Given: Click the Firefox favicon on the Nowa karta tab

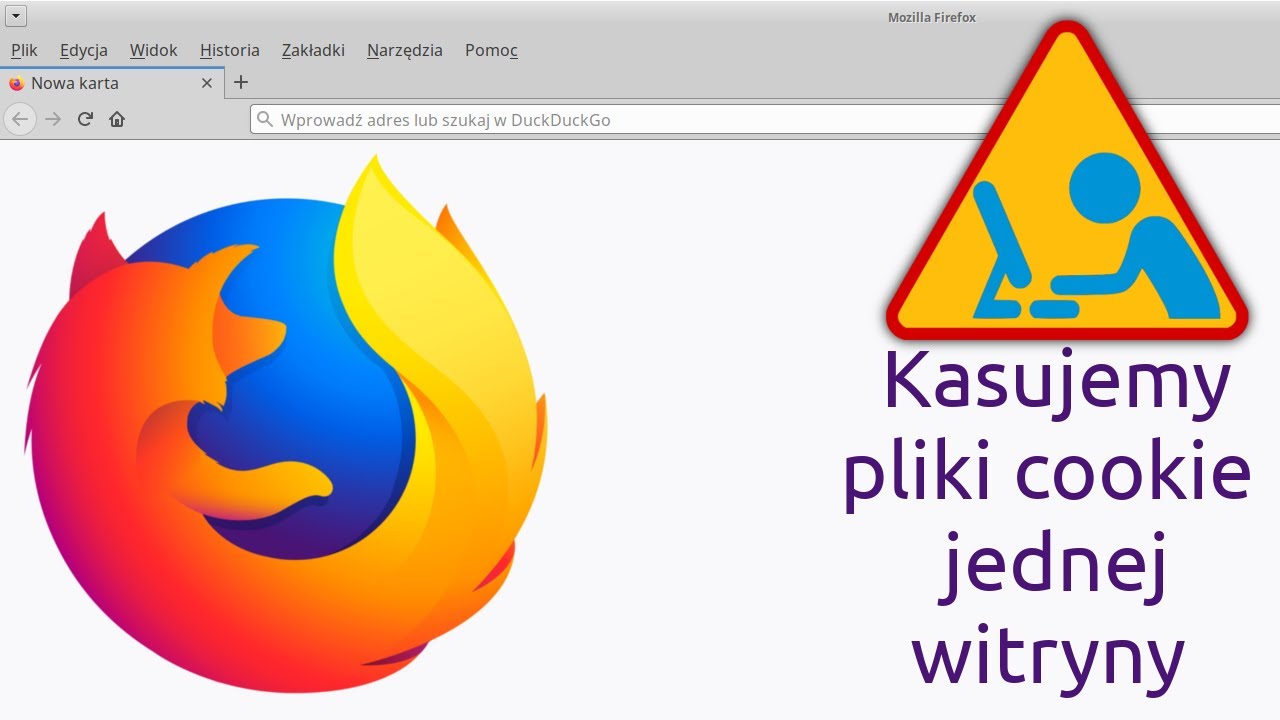Looking at the screenshot, I should pos(16,83).
